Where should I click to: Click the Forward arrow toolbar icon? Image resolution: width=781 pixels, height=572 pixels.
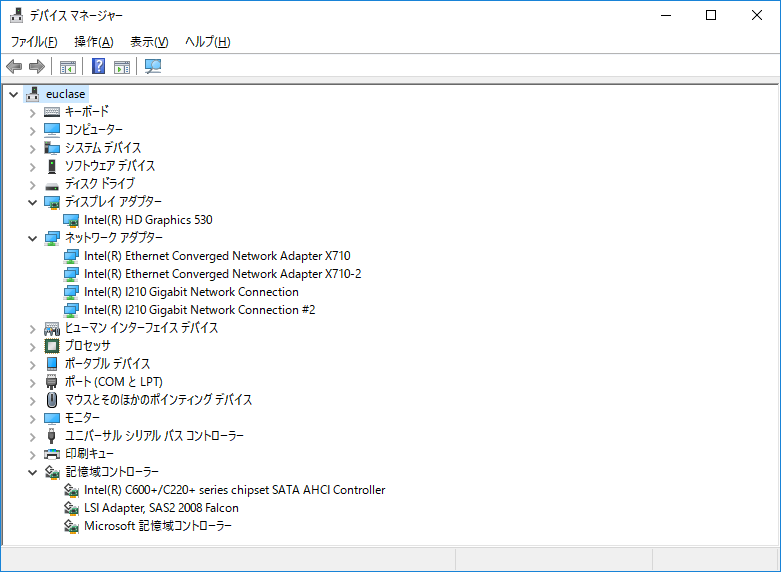pos(37,66)
